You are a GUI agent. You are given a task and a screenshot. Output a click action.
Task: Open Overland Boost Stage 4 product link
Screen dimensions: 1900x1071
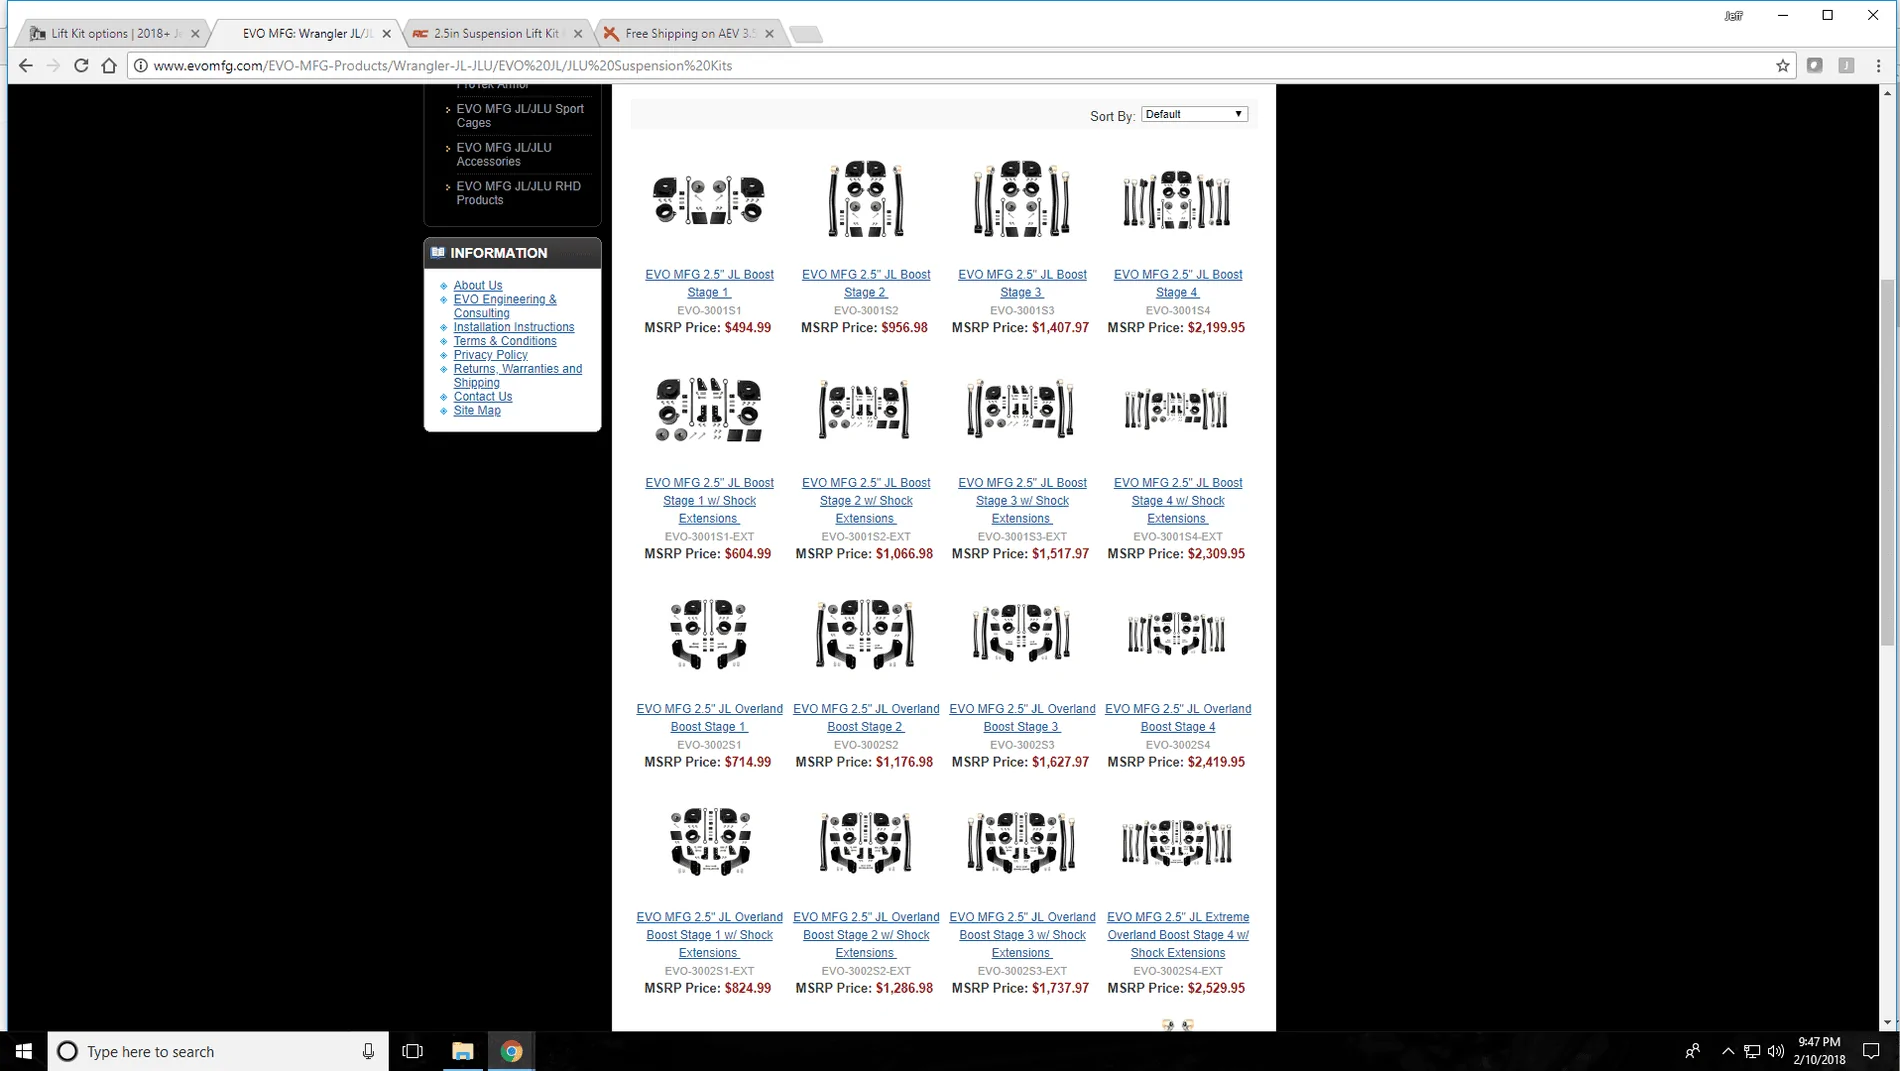coord(1178,717)
